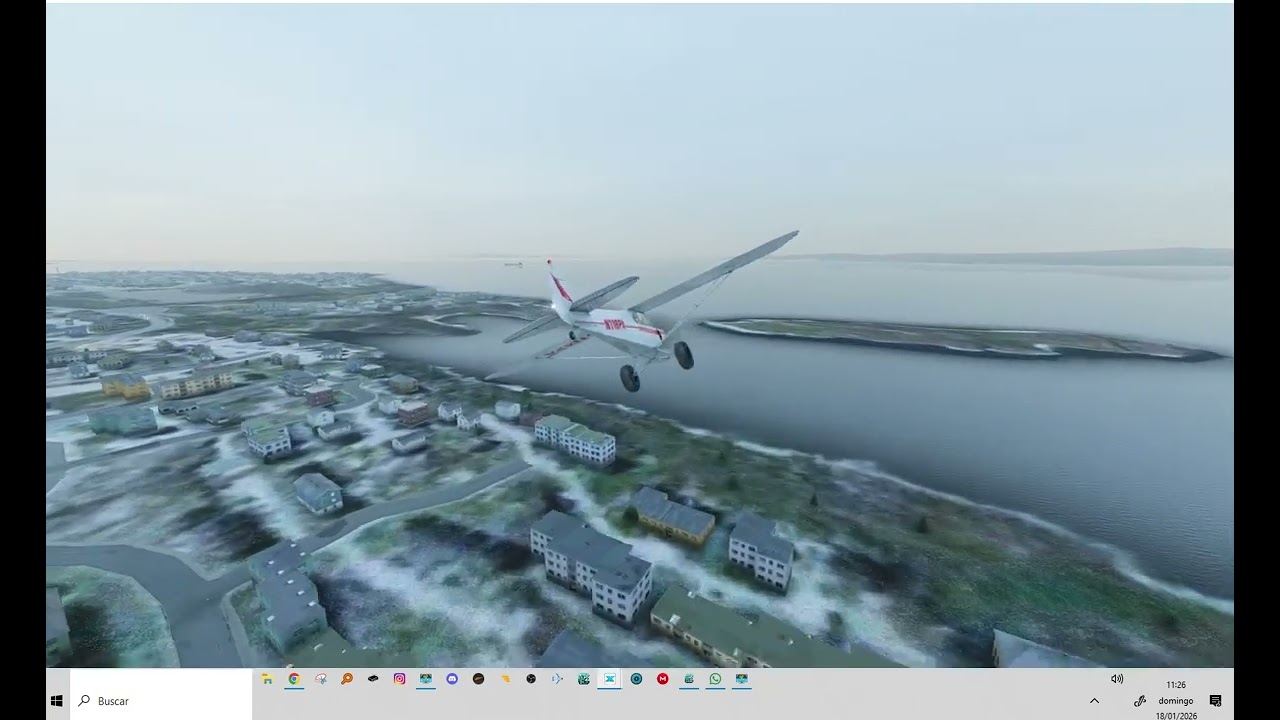Open the dark green square app icon
The image size is (1280, 720).
tap(584, 679)
